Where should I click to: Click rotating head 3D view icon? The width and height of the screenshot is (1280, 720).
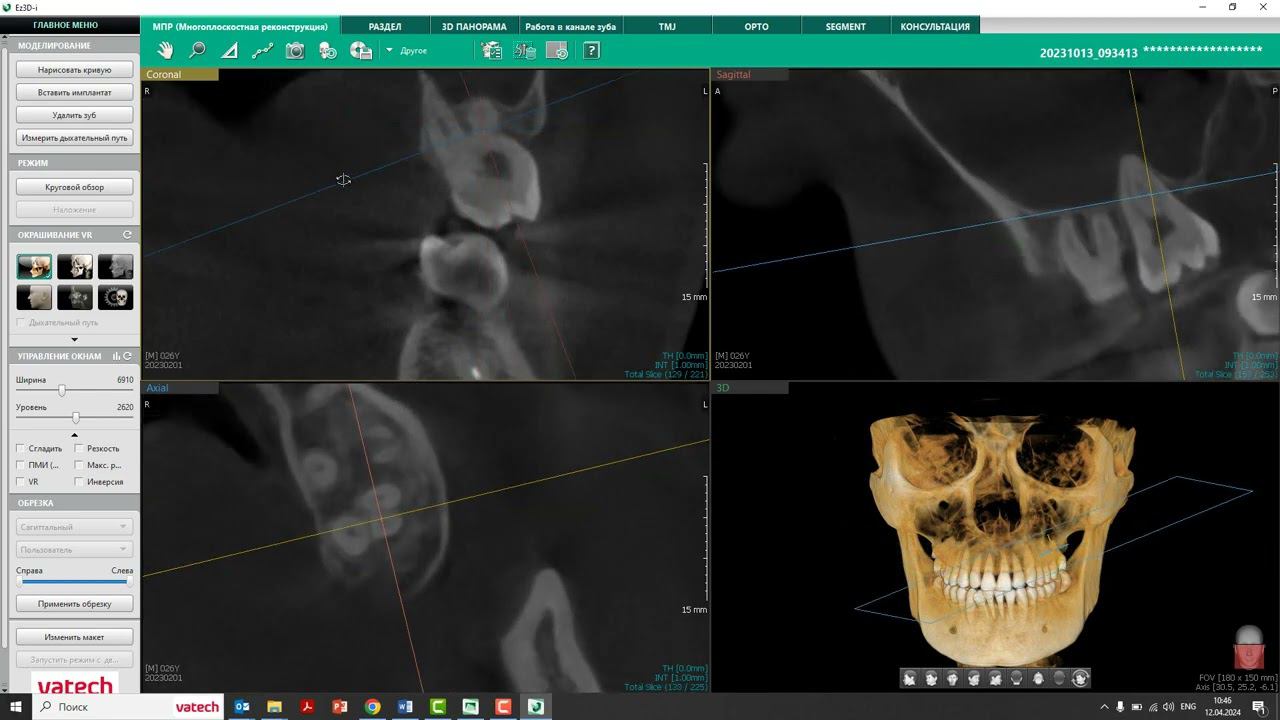click(1080, 678)
